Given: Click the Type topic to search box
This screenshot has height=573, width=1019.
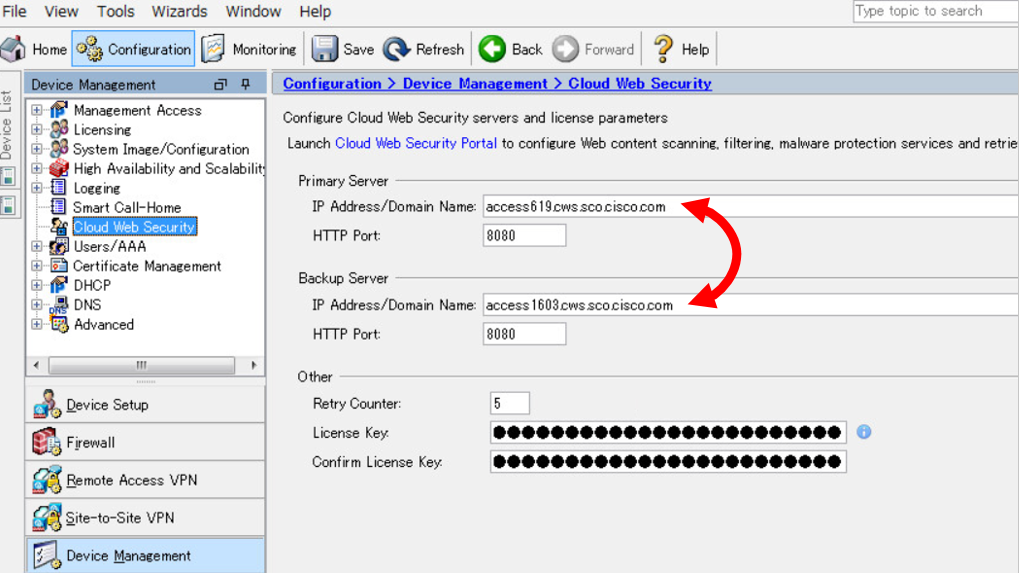Looking at the screenshot, I should 936,12.
